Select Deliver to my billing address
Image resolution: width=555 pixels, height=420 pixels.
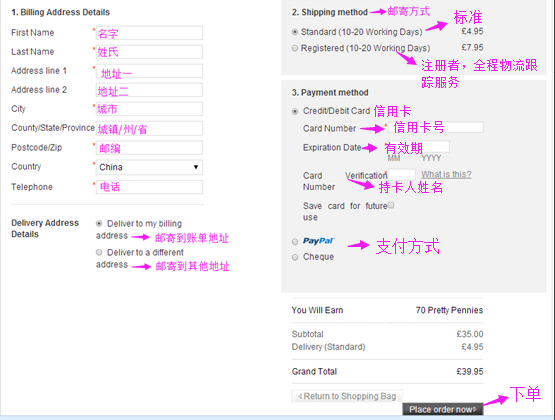(x=99, y=224)
